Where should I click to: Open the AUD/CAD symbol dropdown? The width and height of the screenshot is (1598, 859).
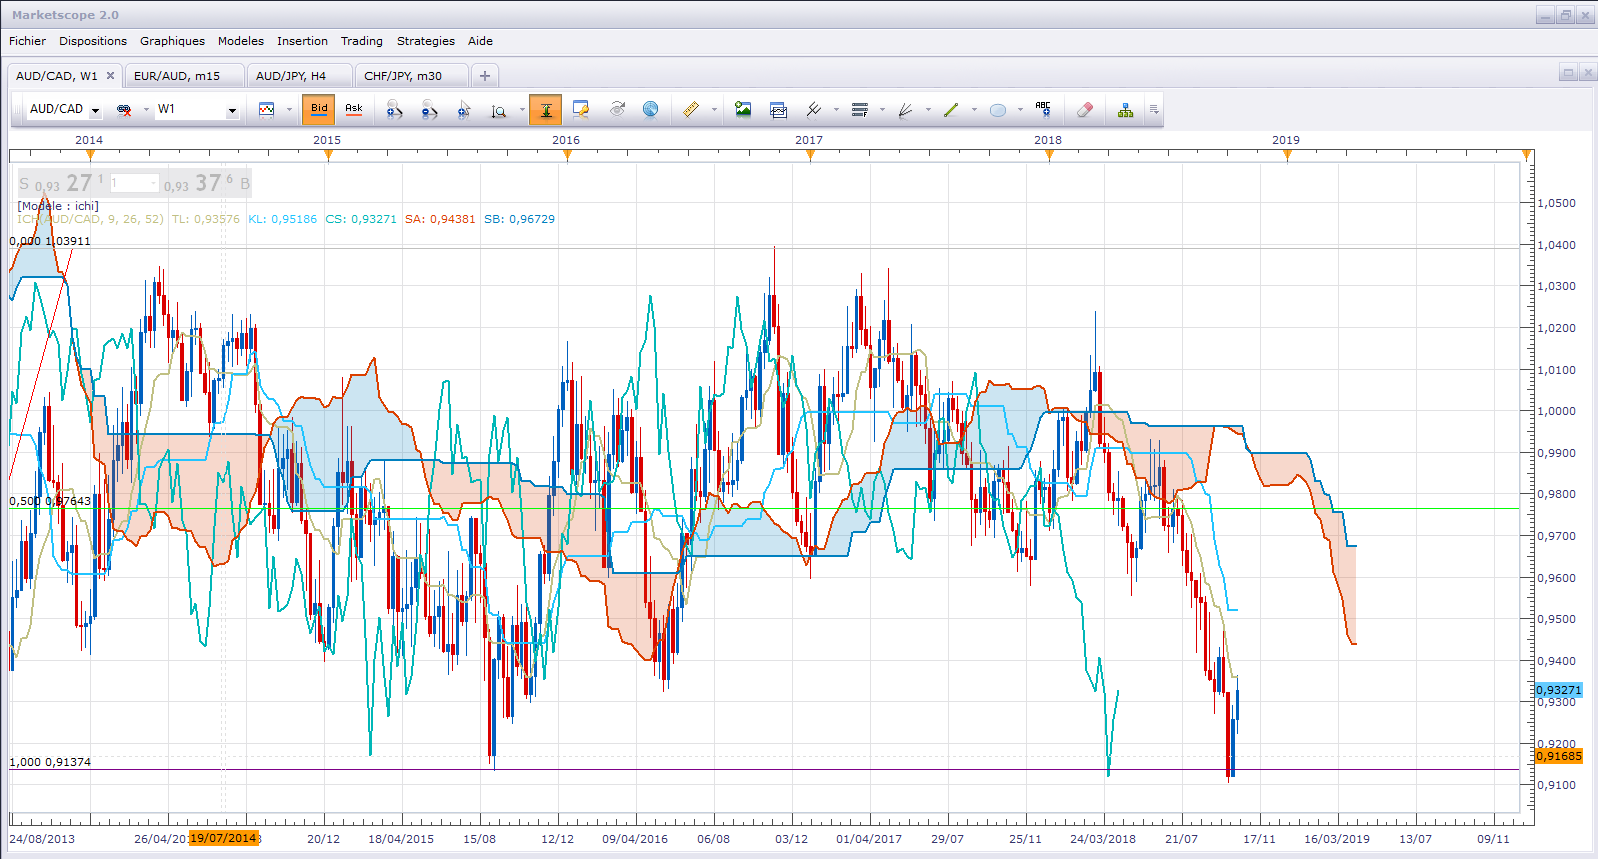(96, 111)
